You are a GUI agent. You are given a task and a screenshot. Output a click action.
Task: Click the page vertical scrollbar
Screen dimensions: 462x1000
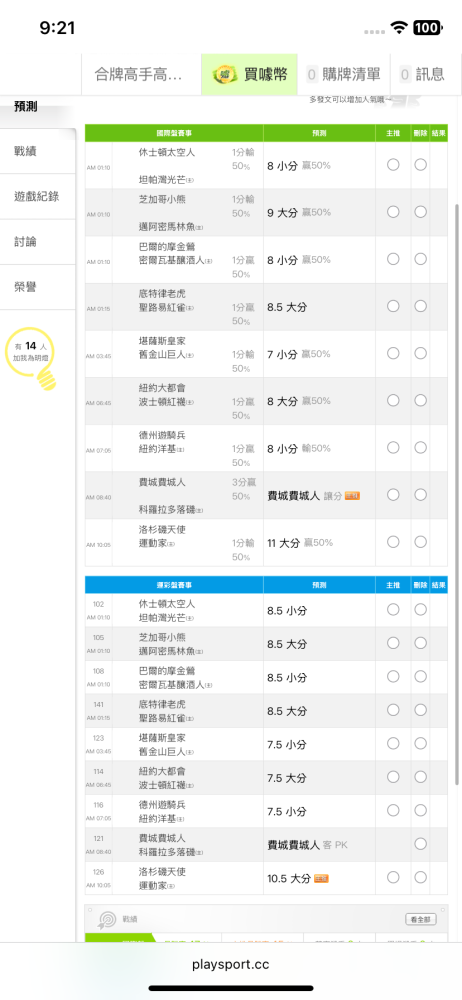point(458,494)
